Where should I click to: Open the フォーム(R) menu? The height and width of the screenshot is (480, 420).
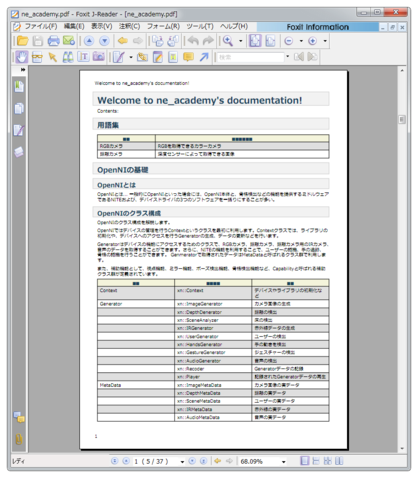163,26
